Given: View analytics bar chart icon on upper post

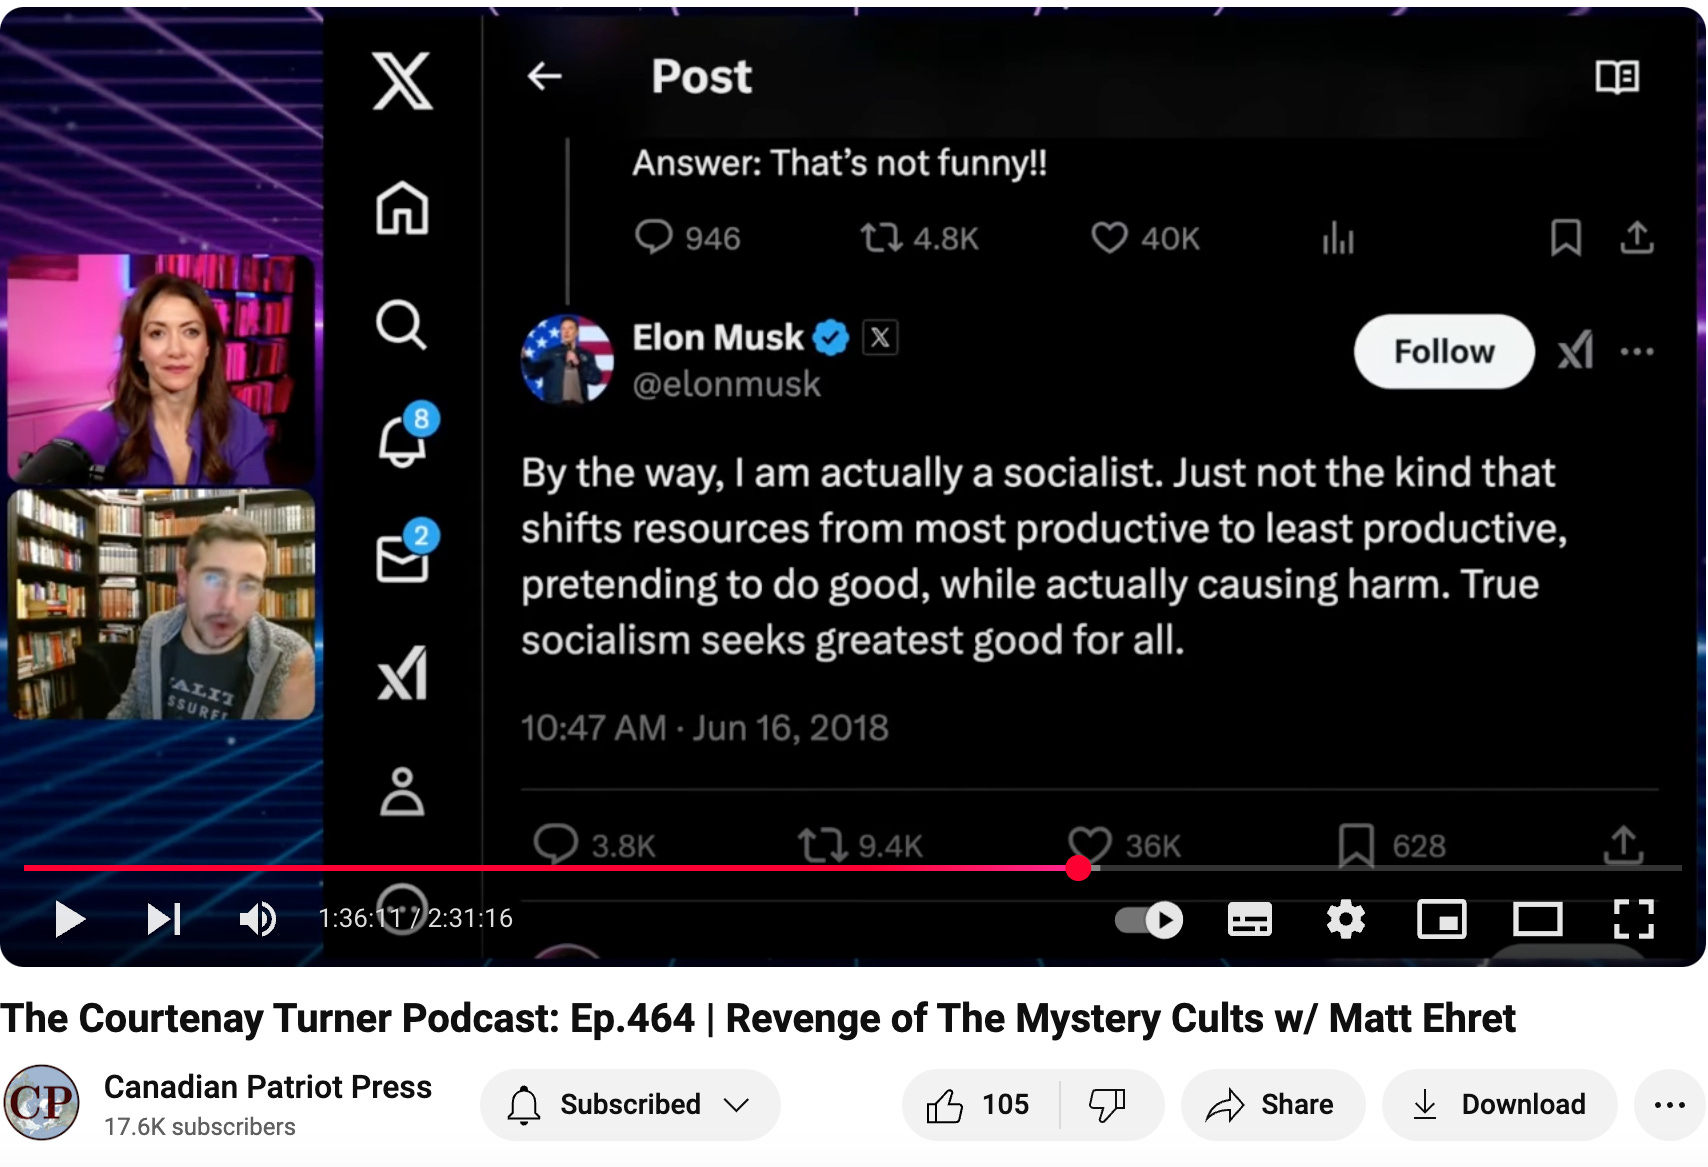Looking at the screenshot, I should 1337,238.
